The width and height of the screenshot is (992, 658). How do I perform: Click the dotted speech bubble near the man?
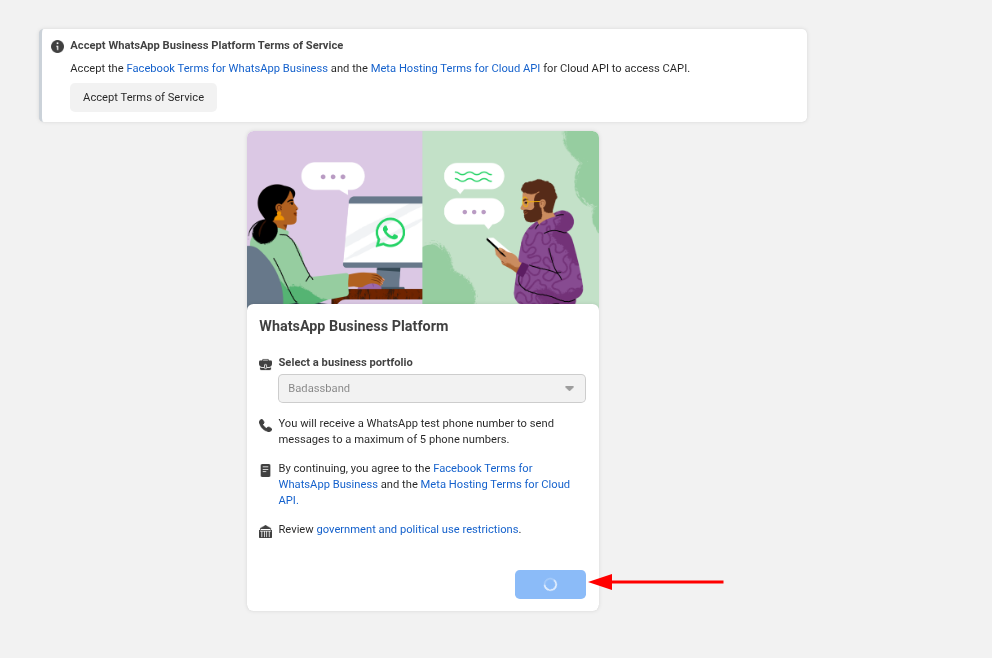tap(473, 212)
